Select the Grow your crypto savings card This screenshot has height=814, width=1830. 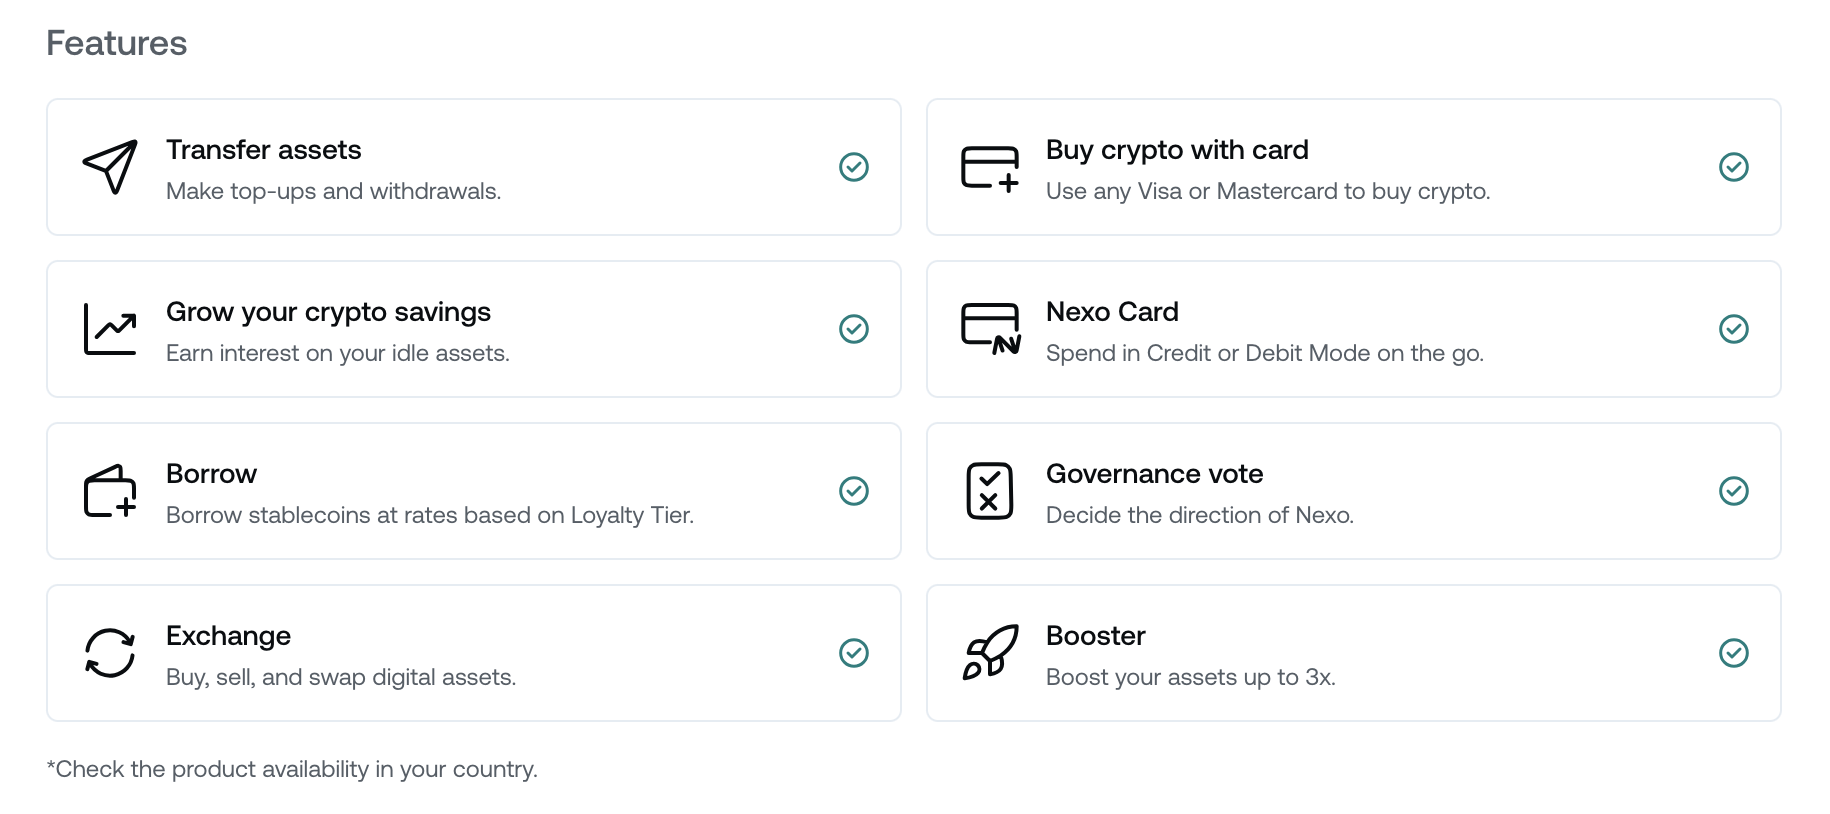(474, 329)
